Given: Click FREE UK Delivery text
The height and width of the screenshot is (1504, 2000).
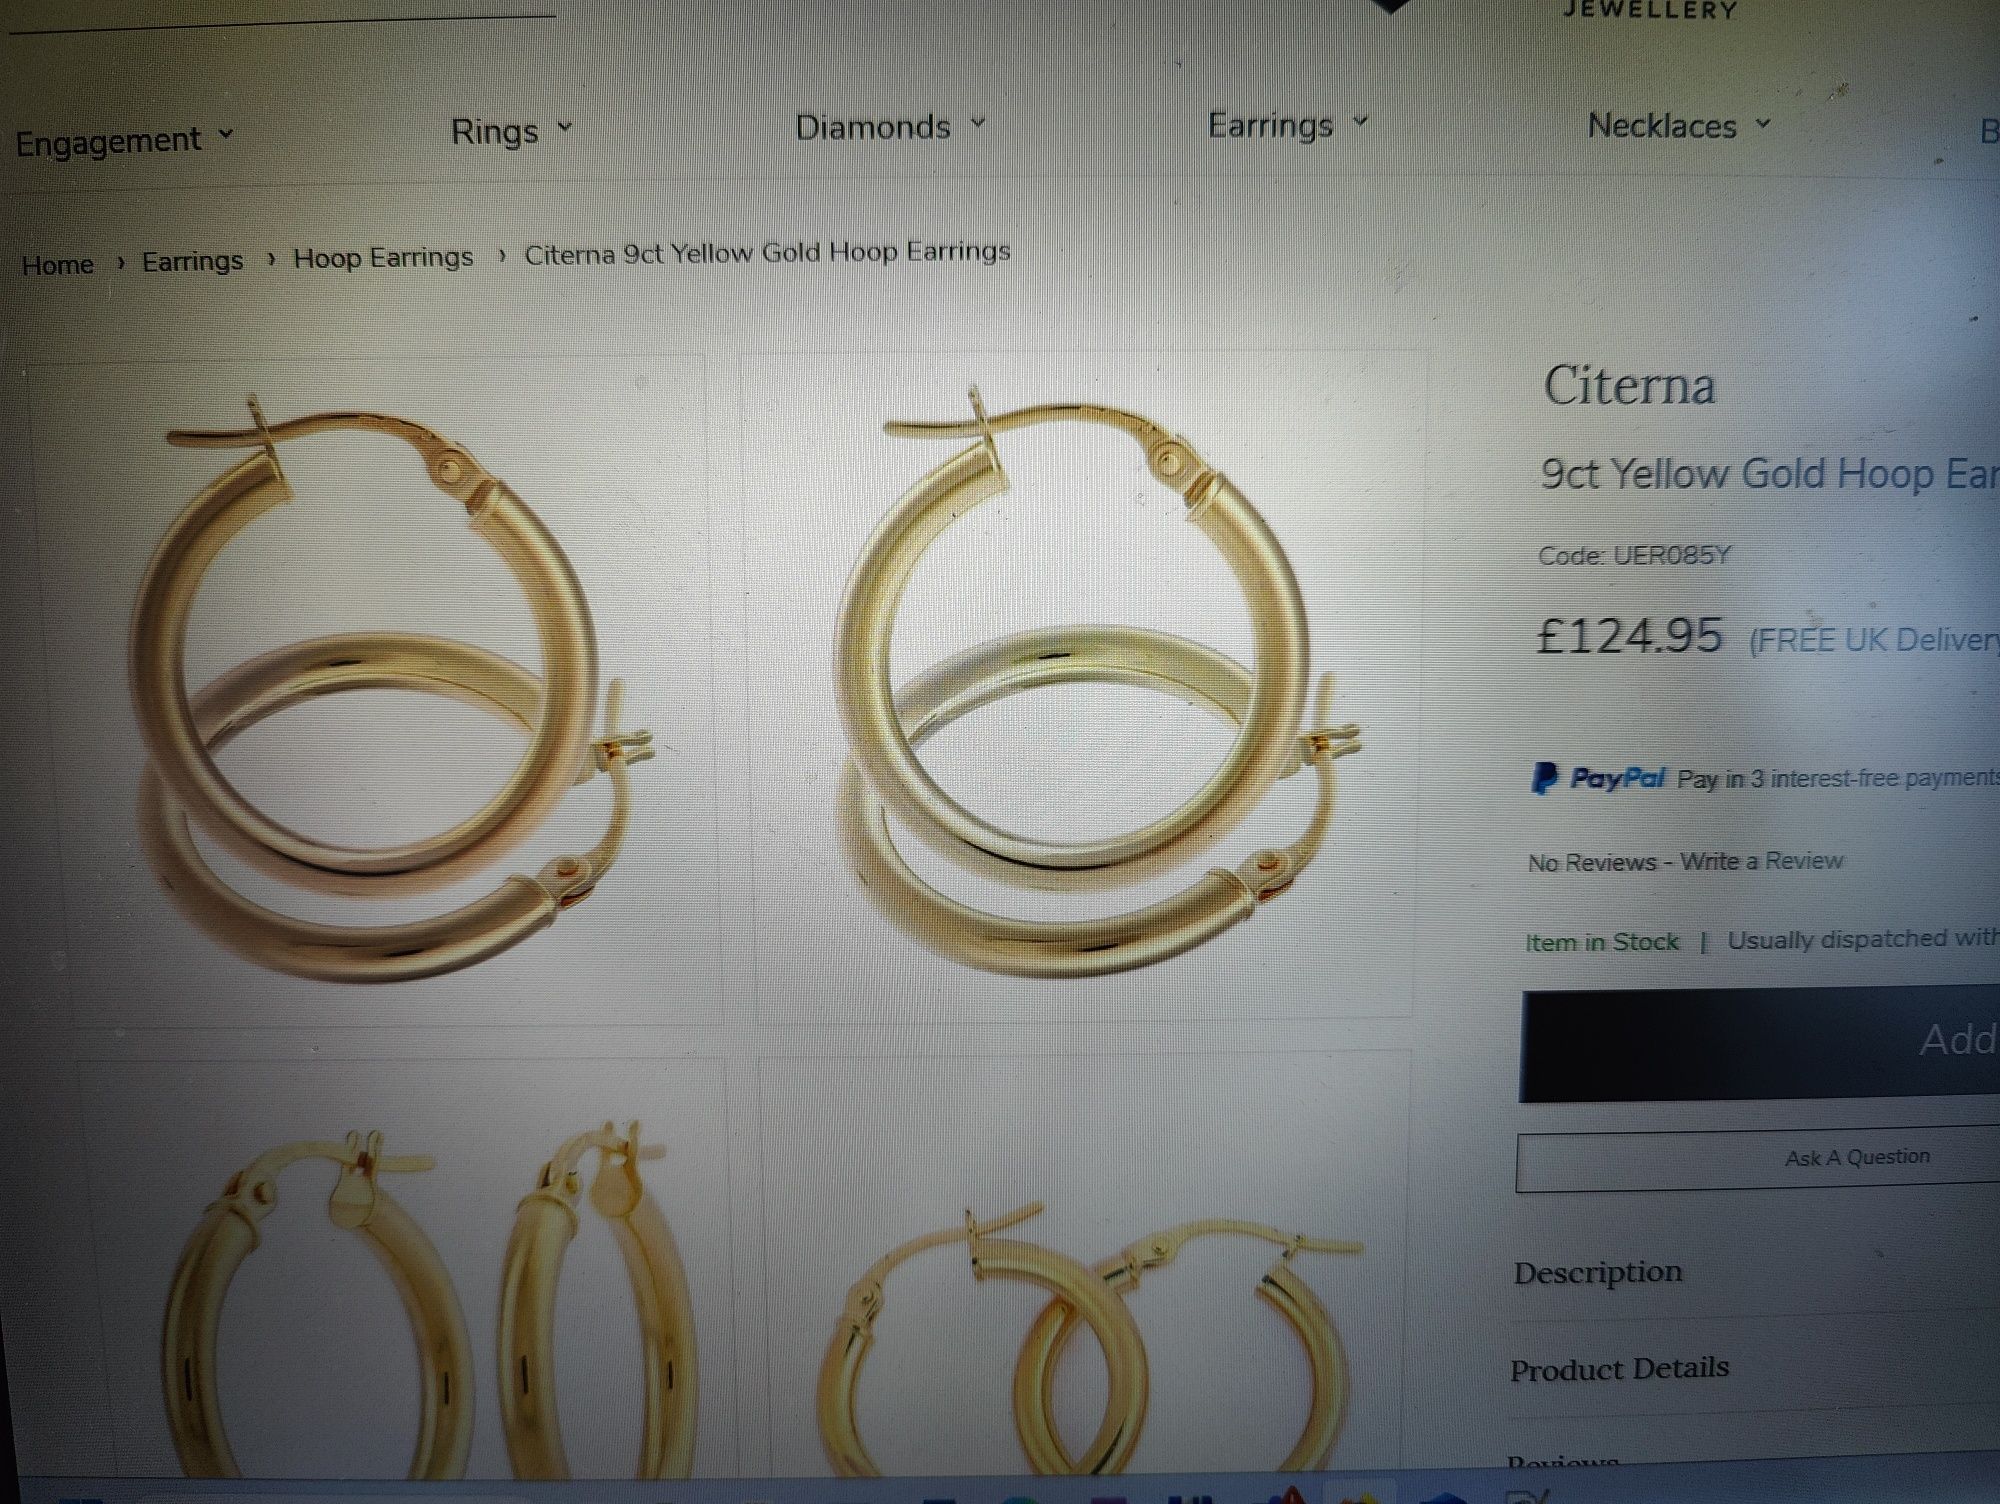Looking at the screenshot, I should click(x=1874, y=640).
